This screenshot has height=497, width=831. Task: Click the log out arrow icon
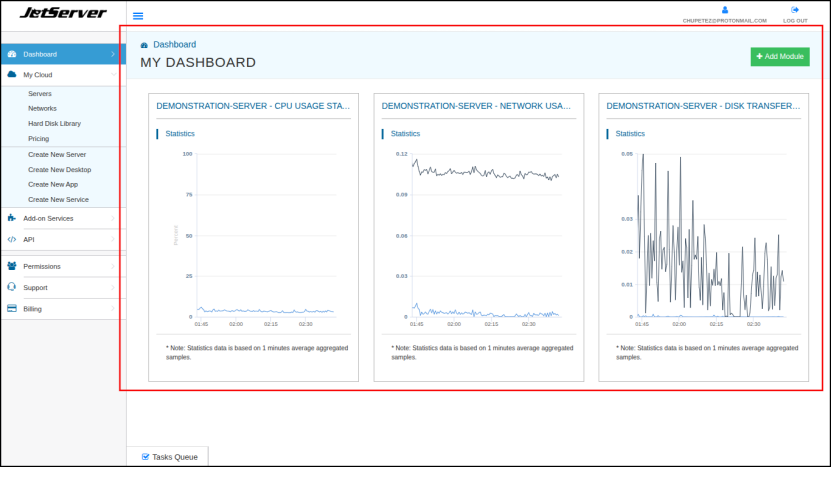(x=795, y=10)
